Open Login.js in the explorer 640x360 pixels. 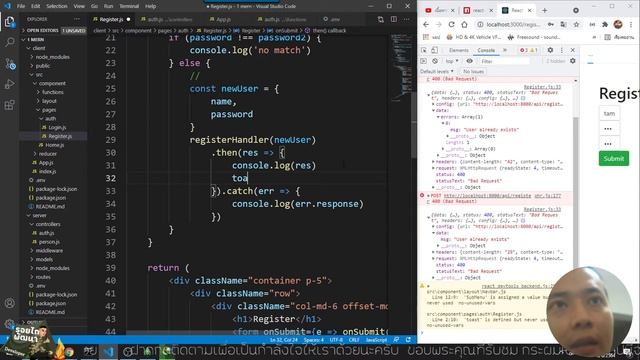[57, 127]
